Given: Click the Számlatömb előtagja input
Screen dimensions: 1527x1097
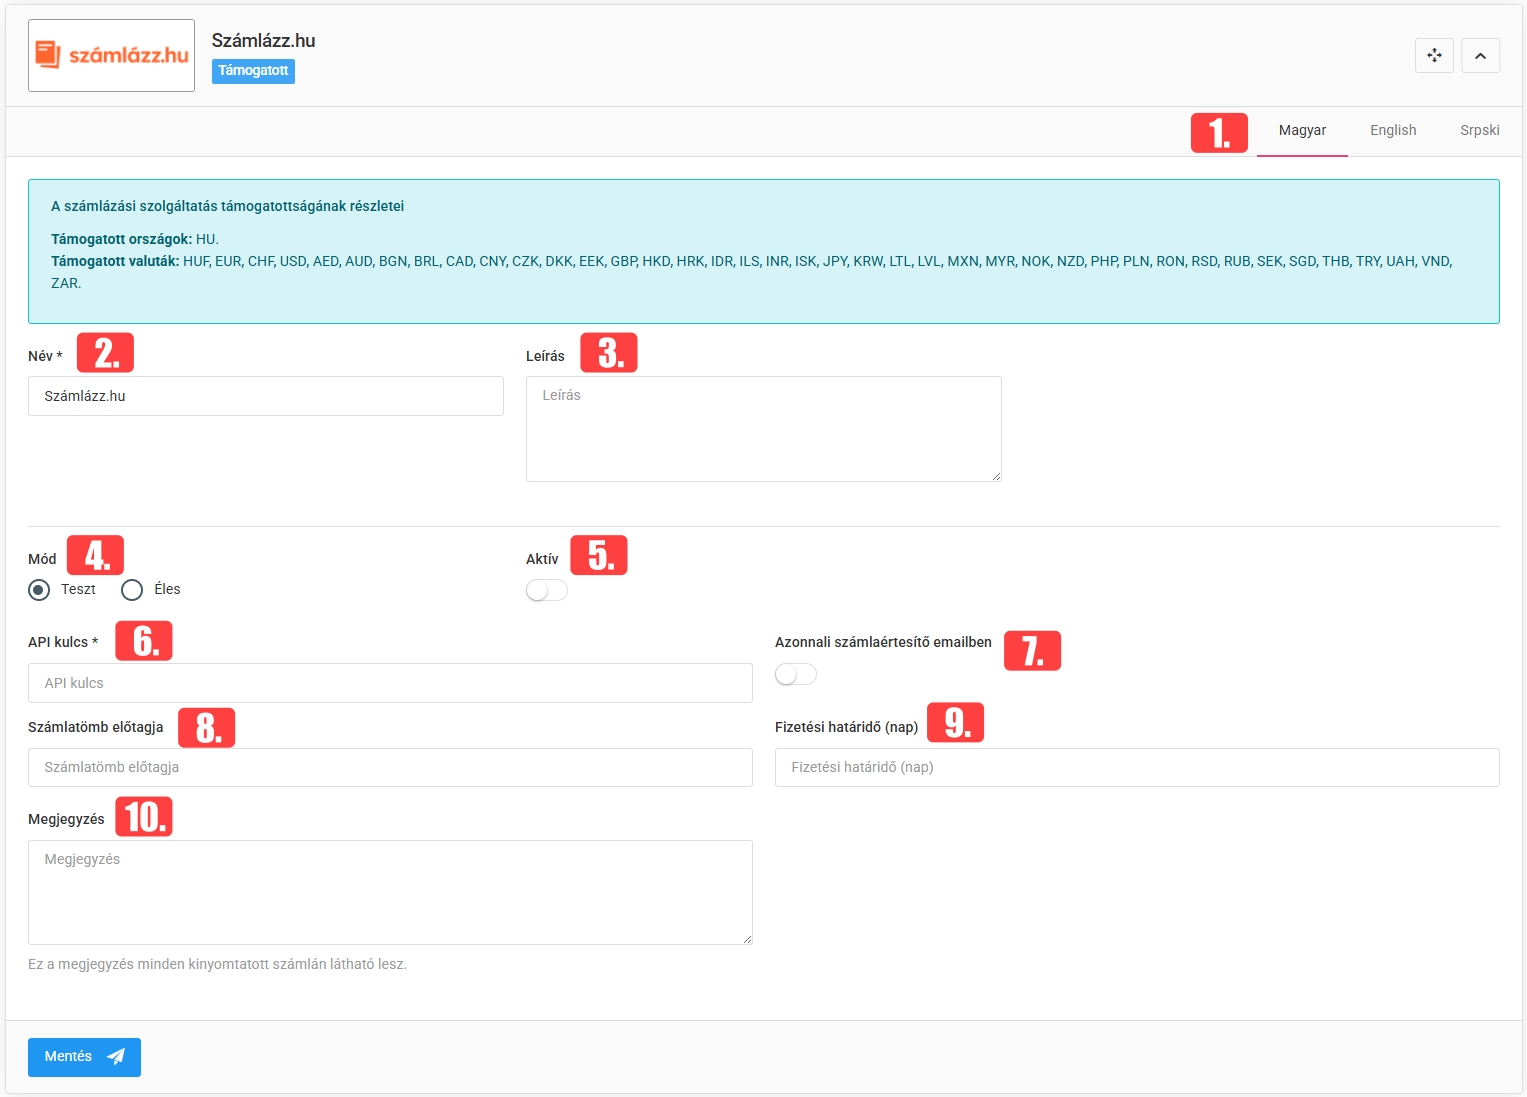Looking at the screenshot, I should point(390,767).
